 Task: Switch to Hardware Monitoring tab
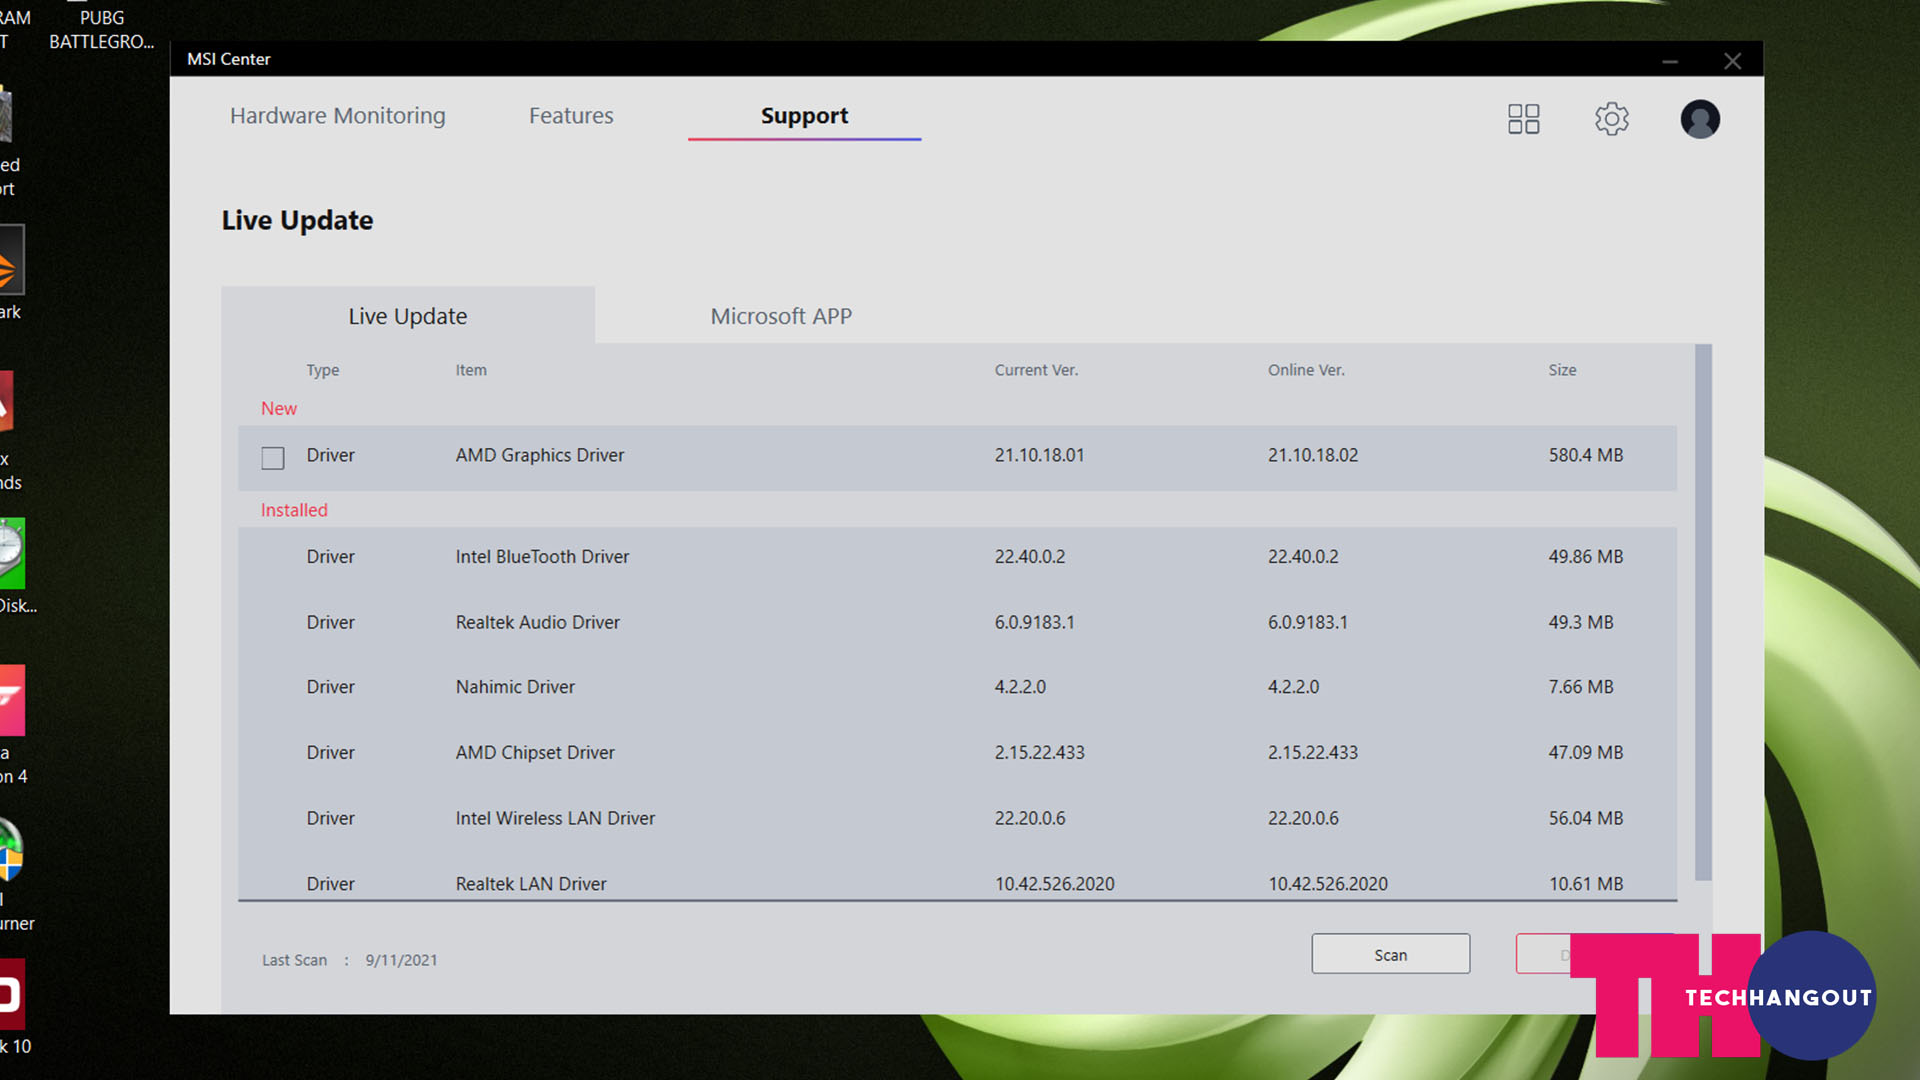click(x=338, y=116)
